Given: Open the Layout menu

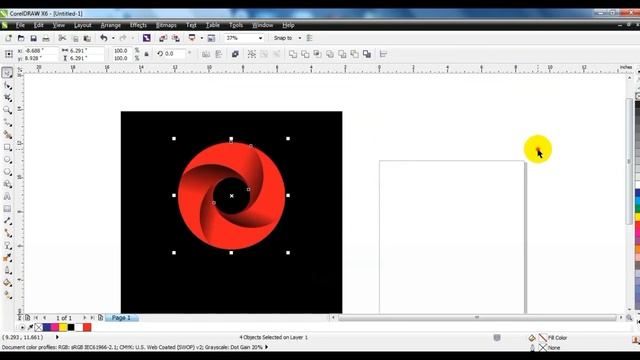Looking at the screenshot, I should [82, 25].
